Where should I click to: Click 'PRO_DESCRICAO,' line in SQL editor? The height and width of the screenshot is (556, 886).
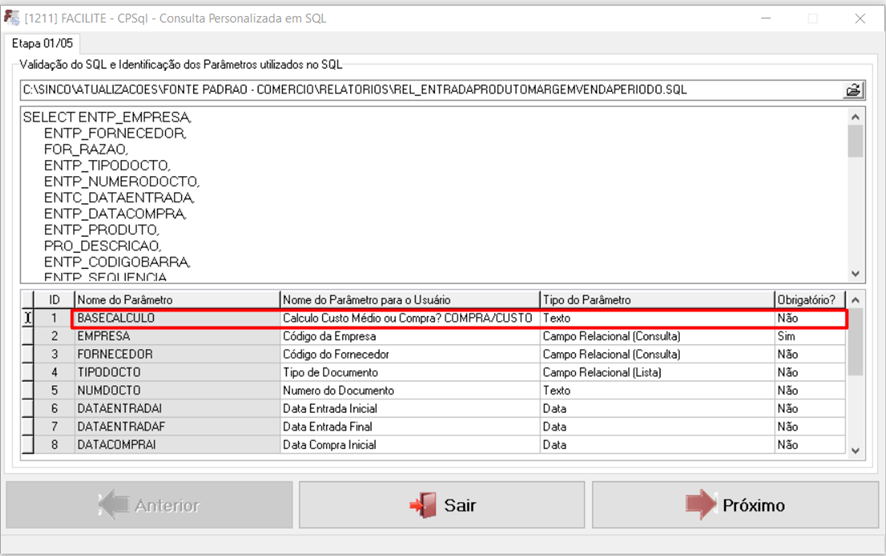coord(102,246)
